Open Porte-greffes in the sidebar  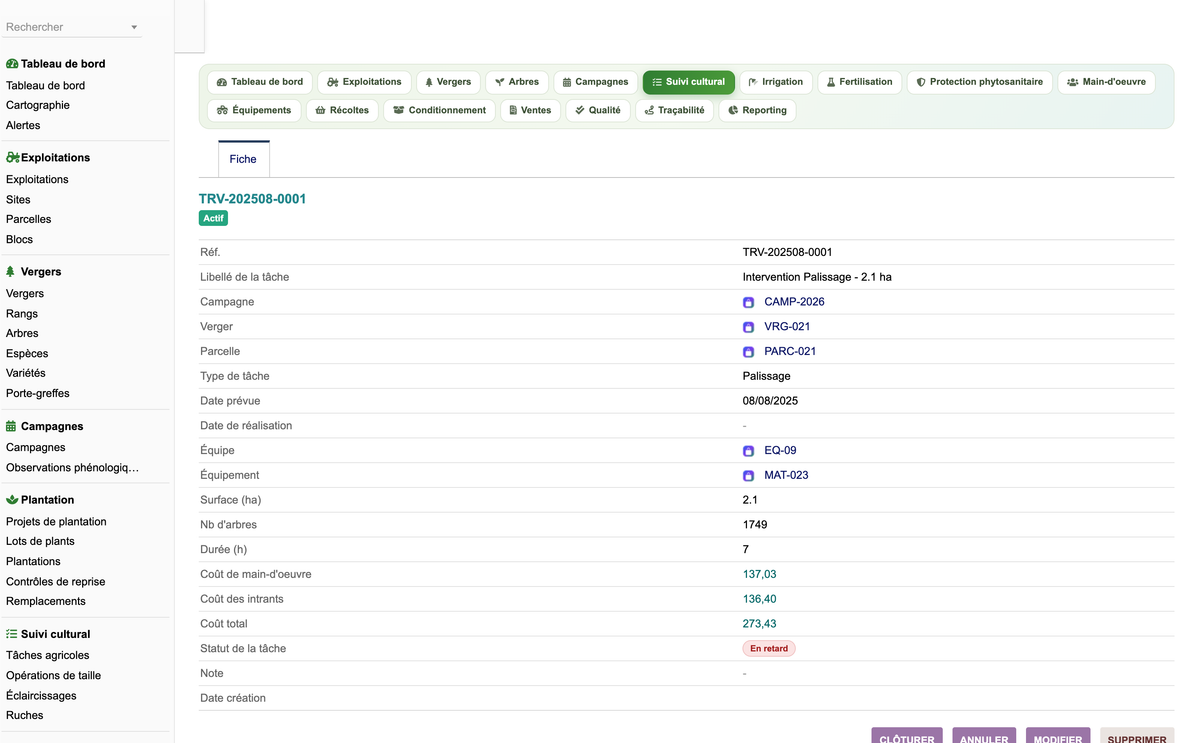[x=38, y=393]
